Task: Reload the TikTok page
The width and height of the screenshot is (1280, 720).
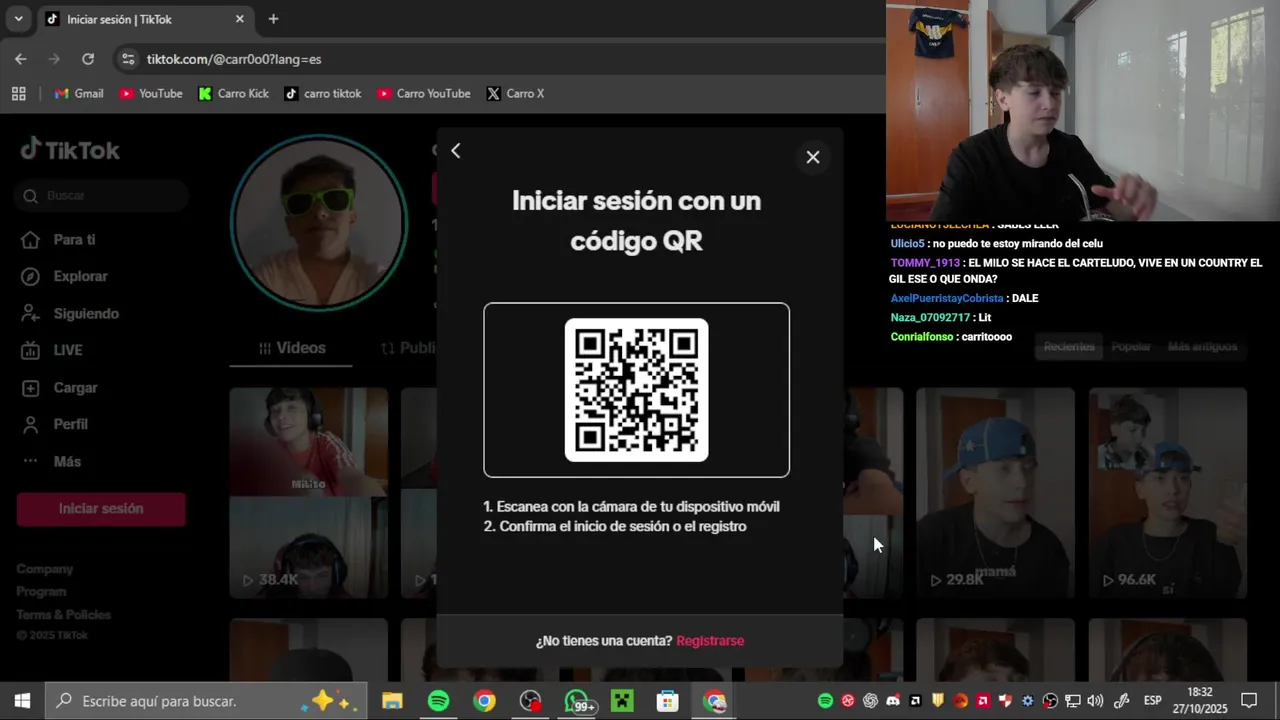Action: [x=88, y=59]
